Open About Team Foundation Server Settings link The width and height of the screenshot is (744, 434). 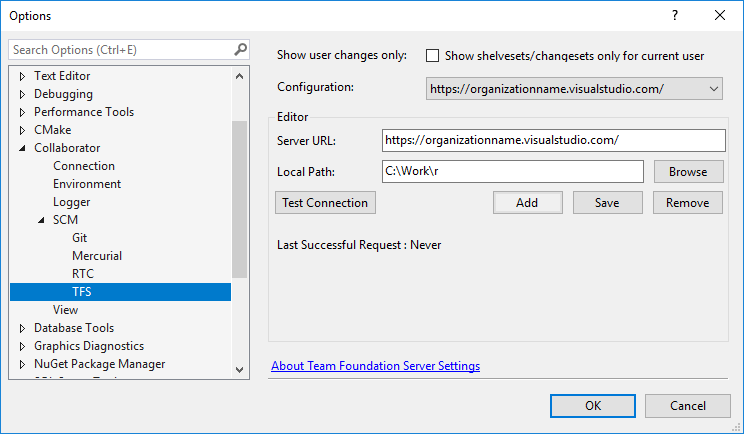click(375, 366)
